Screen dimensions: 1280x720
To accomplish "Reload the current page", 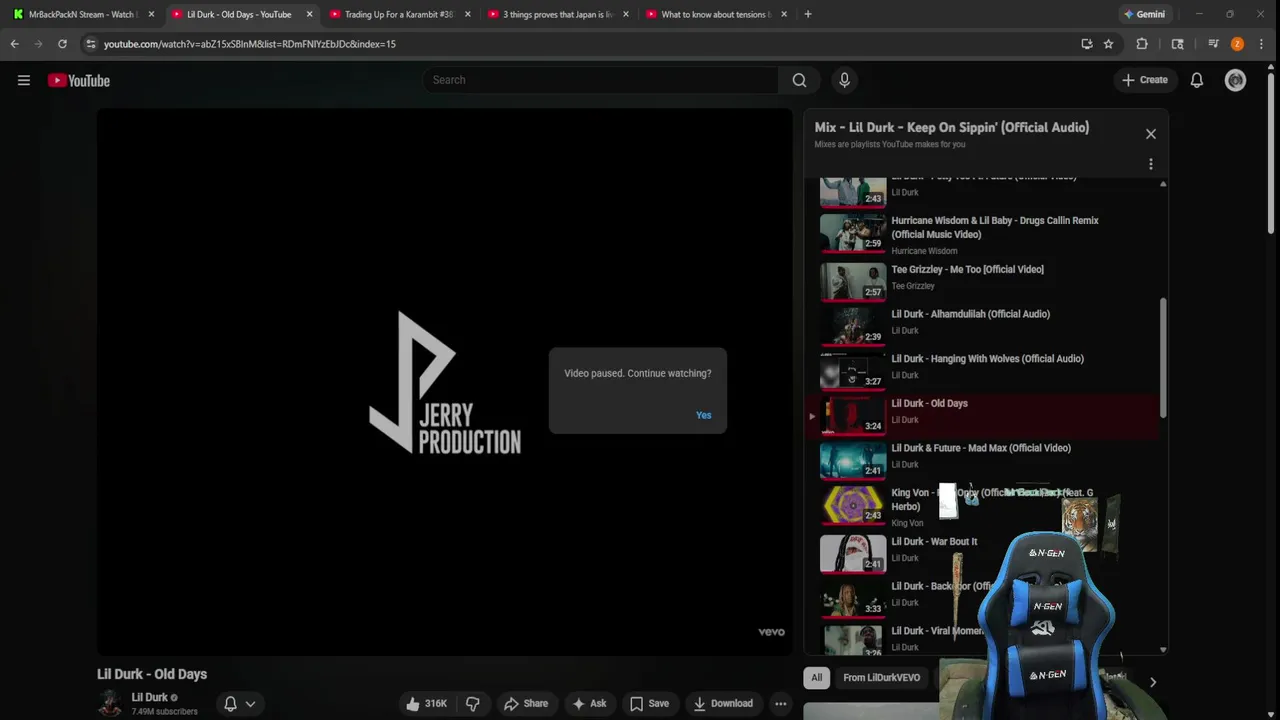I will 62,44.
